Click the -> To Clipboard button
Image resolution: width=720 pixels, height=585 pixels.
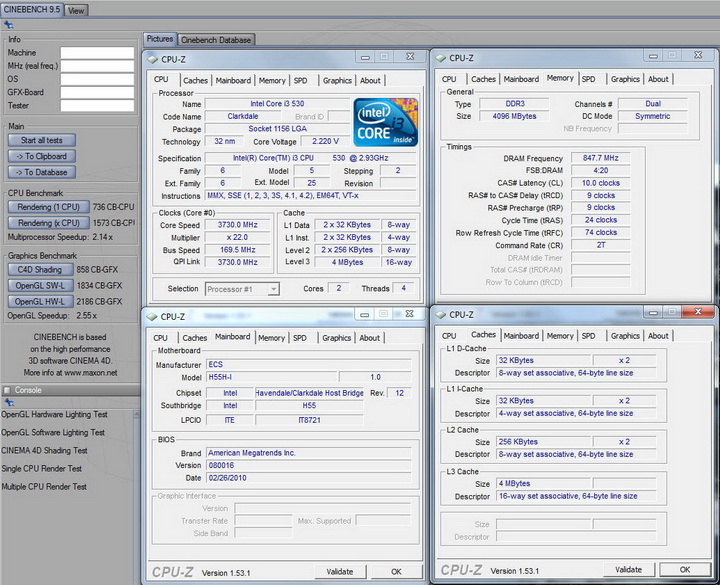41,156
